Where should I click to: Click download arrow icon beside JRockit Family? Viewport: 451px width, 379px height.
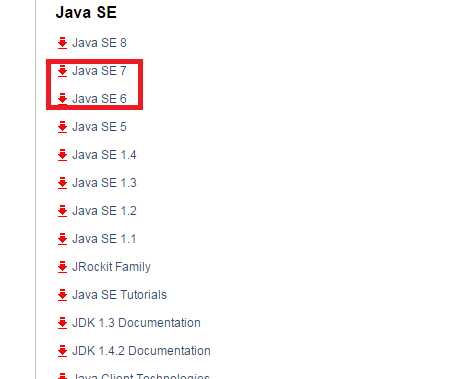pos(62,267)
